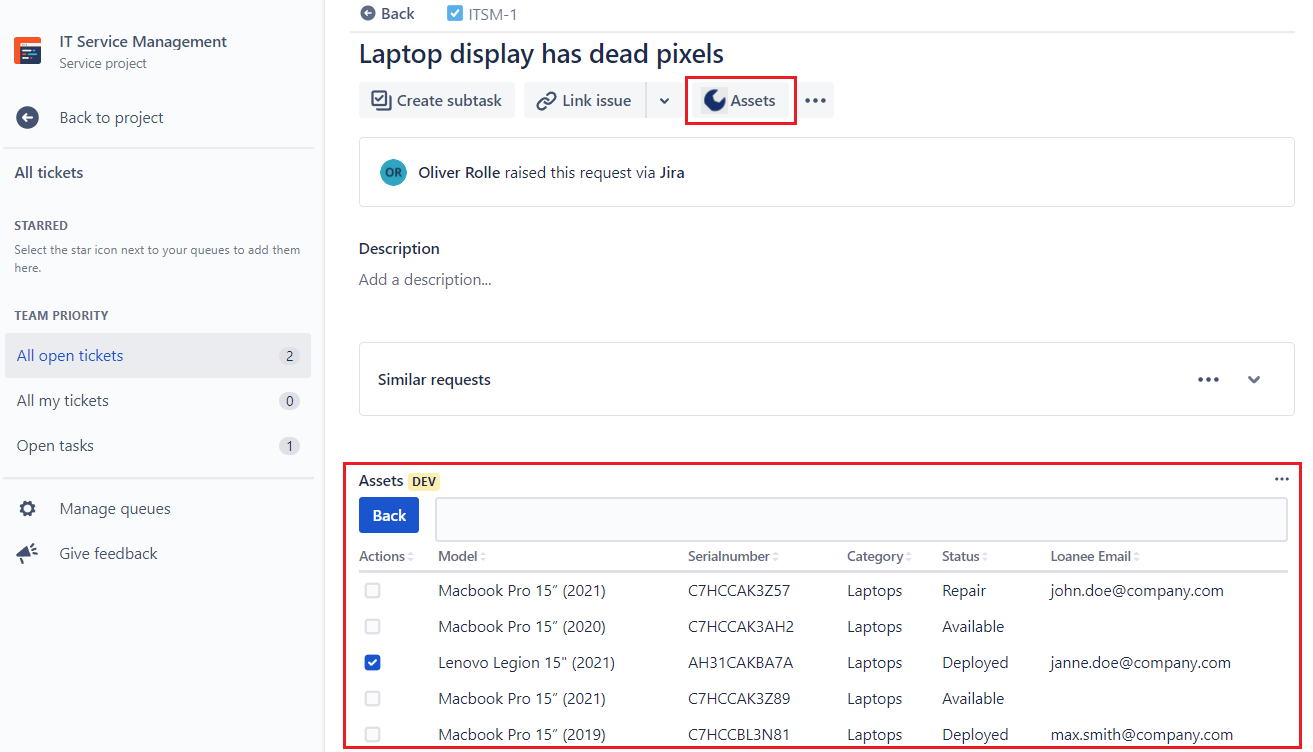Click Macbook Pro 15" (2020) model cell
This screenshot has height=752, width=1313.
(x=522, y=627)
